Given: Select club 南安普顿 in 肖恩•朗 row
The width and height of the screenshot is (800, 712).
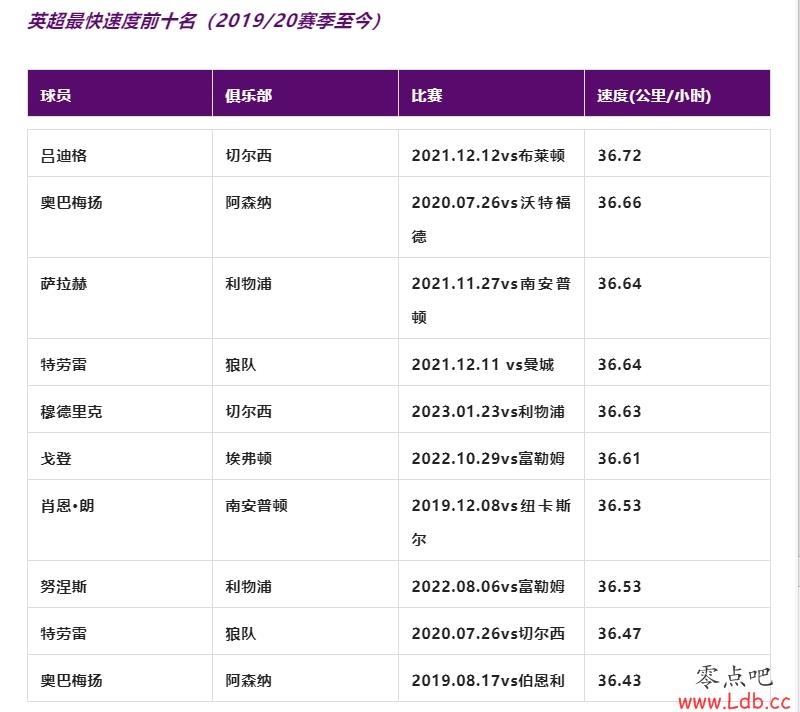Looking at the screenshot, I should coord(257,506).
